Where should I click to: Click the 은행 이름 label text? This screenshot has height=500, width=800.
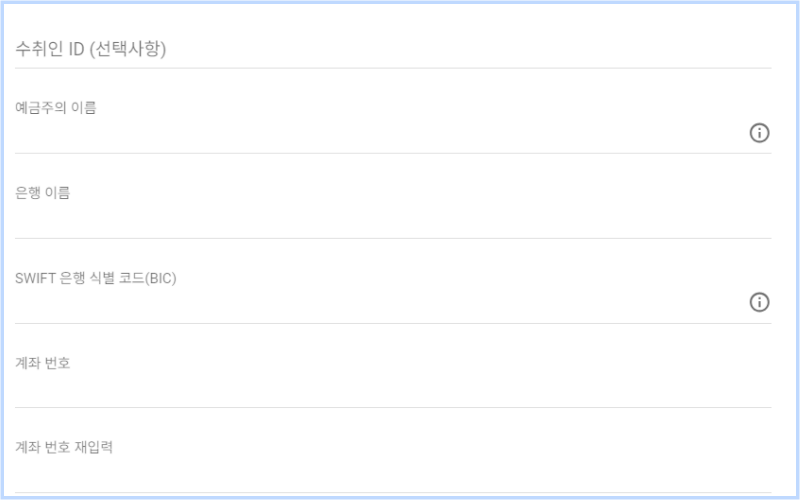tap(42, 193)
